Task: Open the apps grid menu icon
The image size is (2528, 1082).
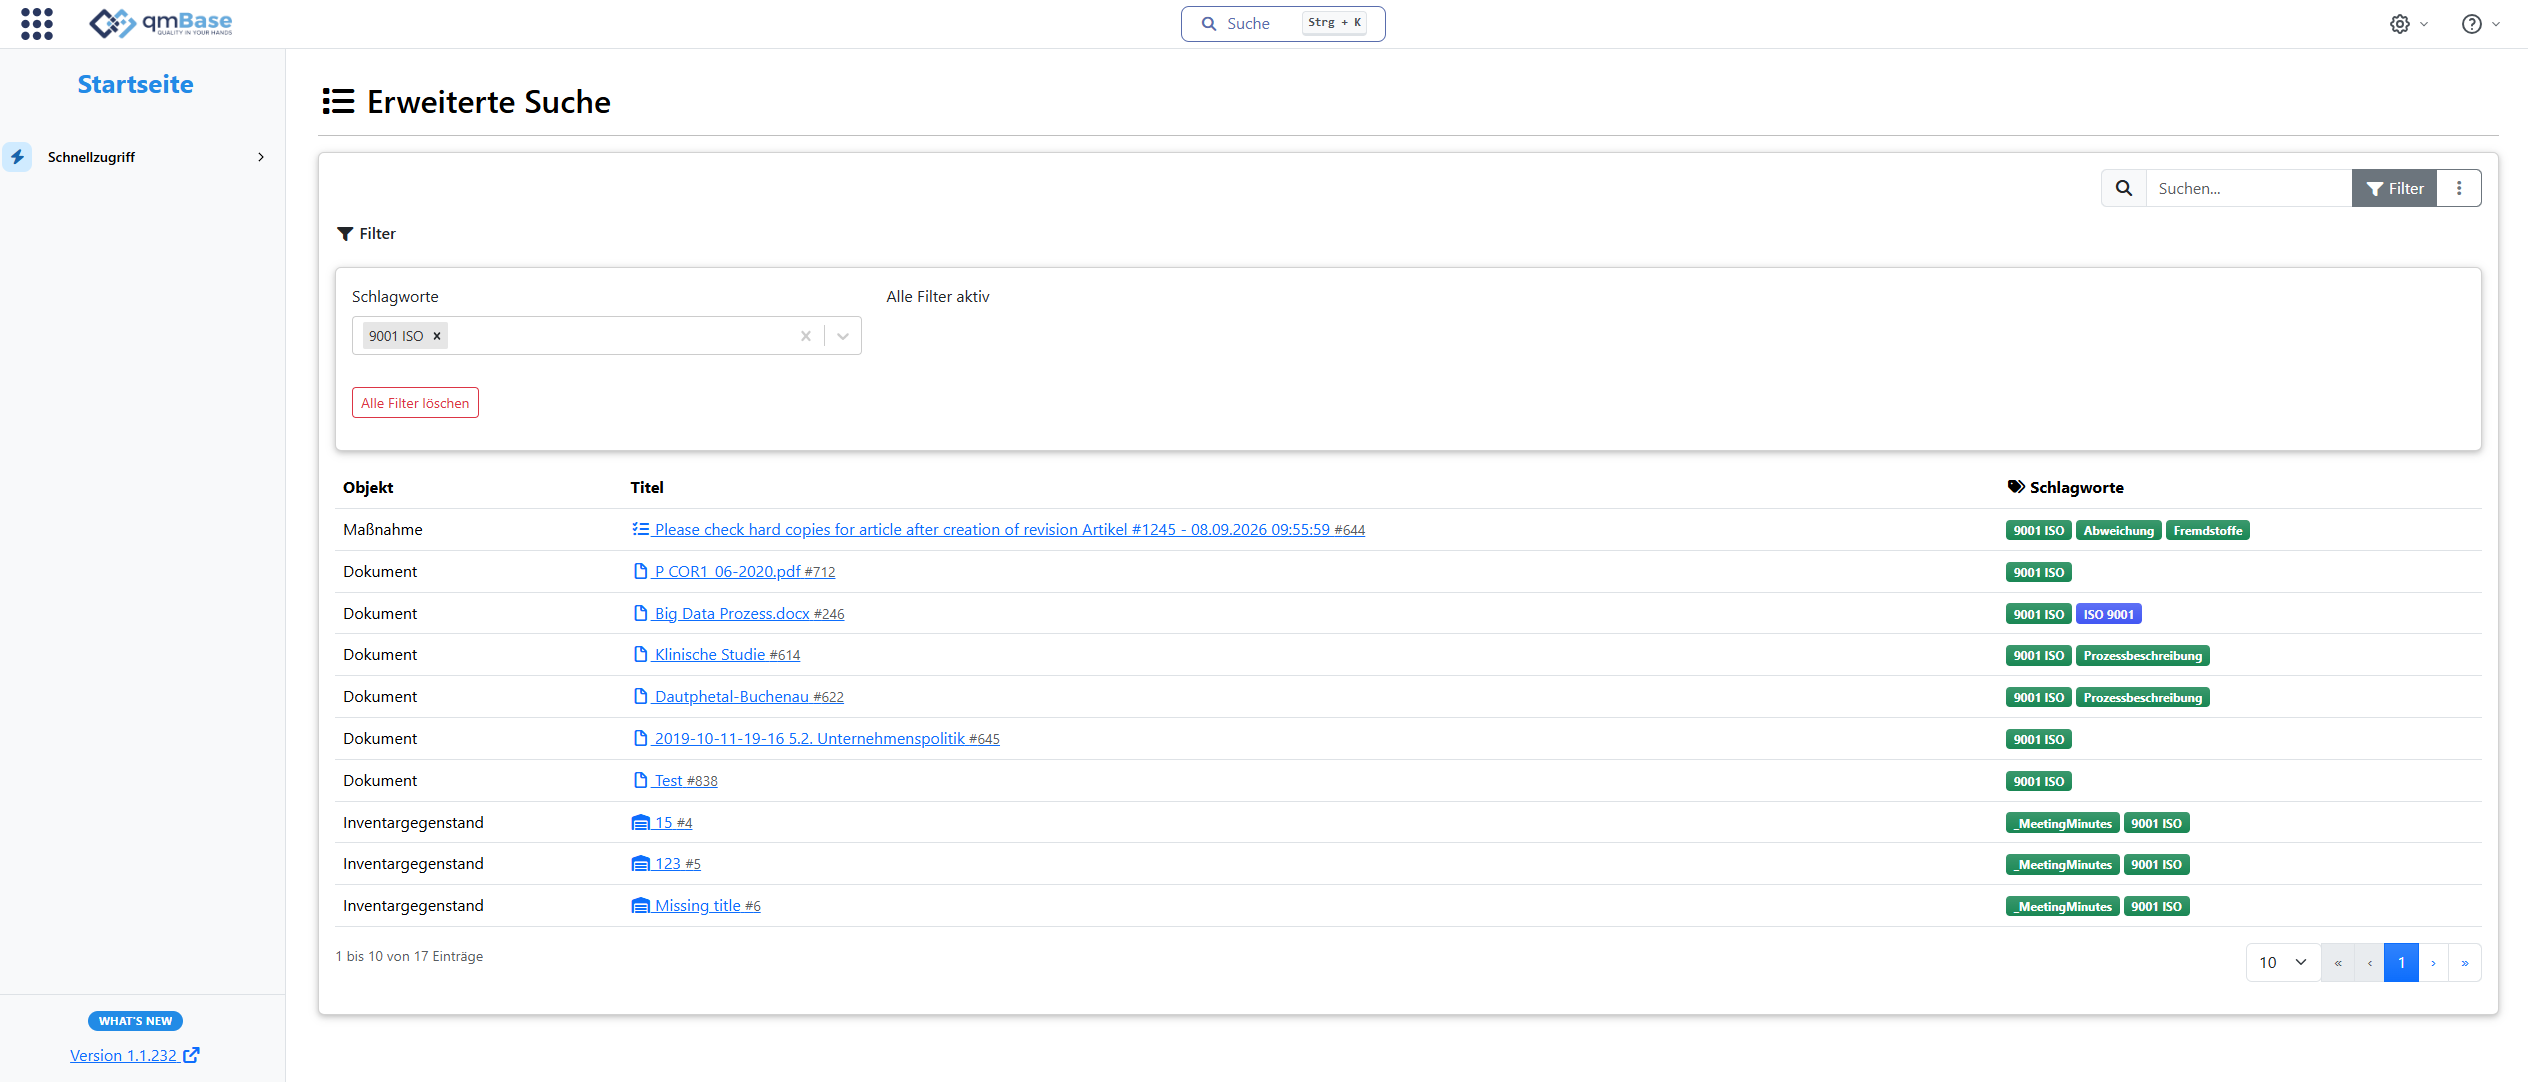Action: tap(37, 23)
